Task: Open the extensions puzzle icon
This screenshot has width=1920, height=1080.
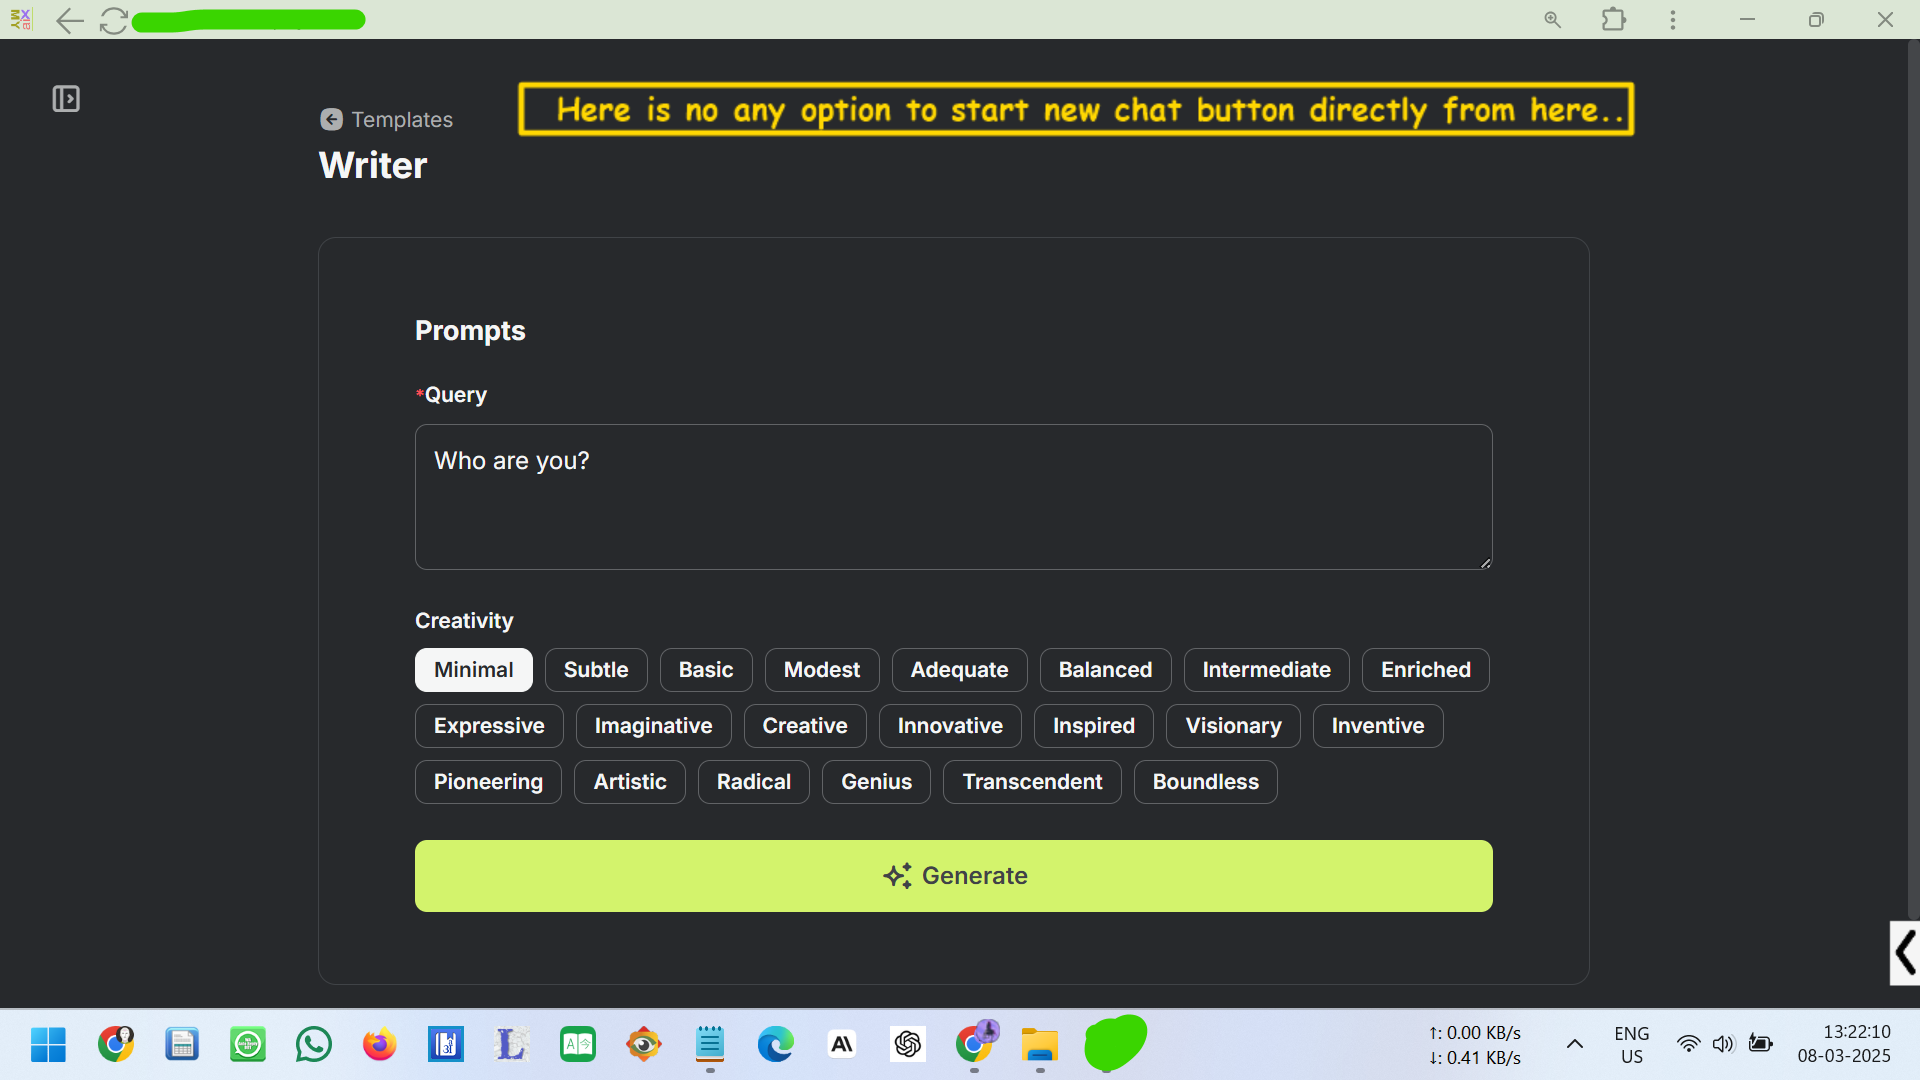Action: [1613, 20]
